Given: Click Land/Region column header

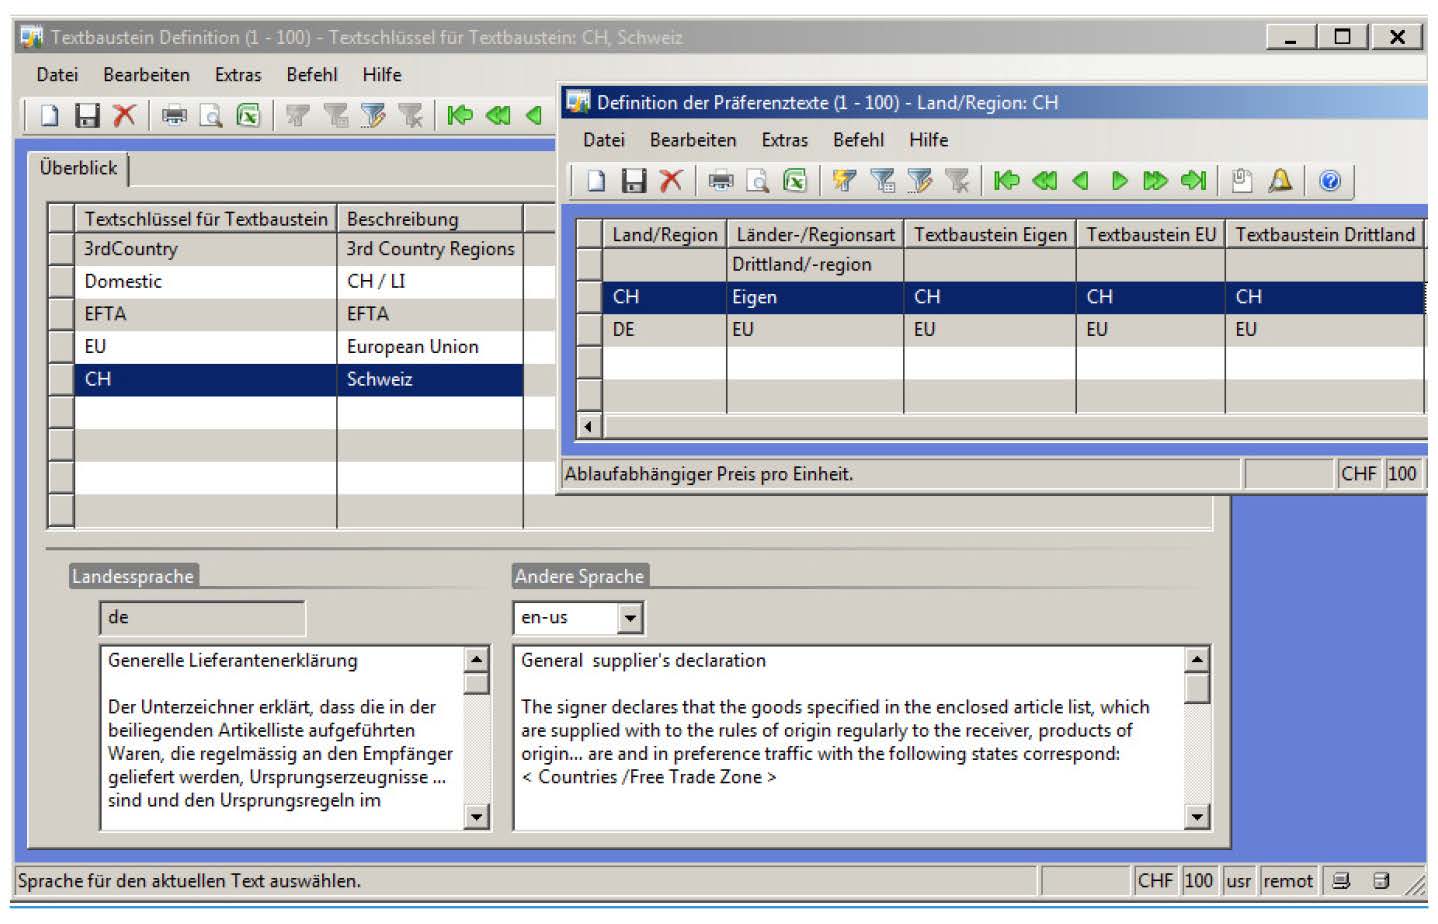Looking at the screenshot, I should tap(665, 234).
